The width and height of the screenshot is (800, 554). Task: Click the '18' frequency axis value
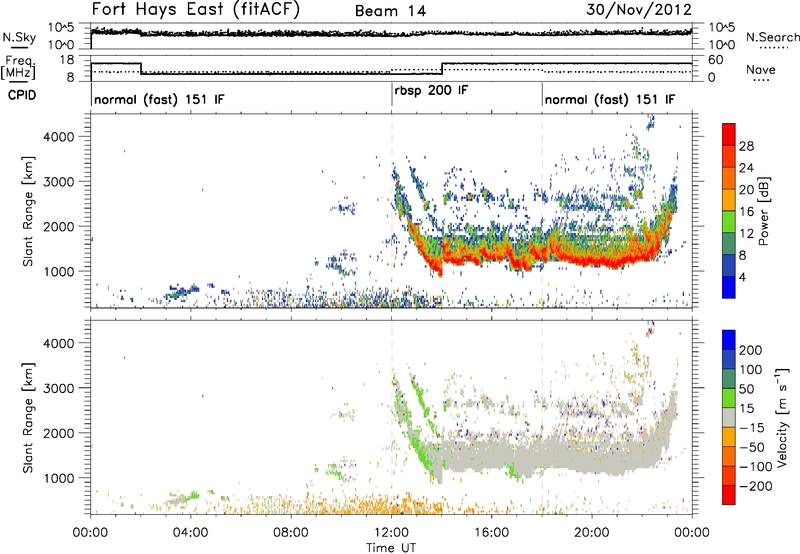pyautogui.click(x=66, y=60)
